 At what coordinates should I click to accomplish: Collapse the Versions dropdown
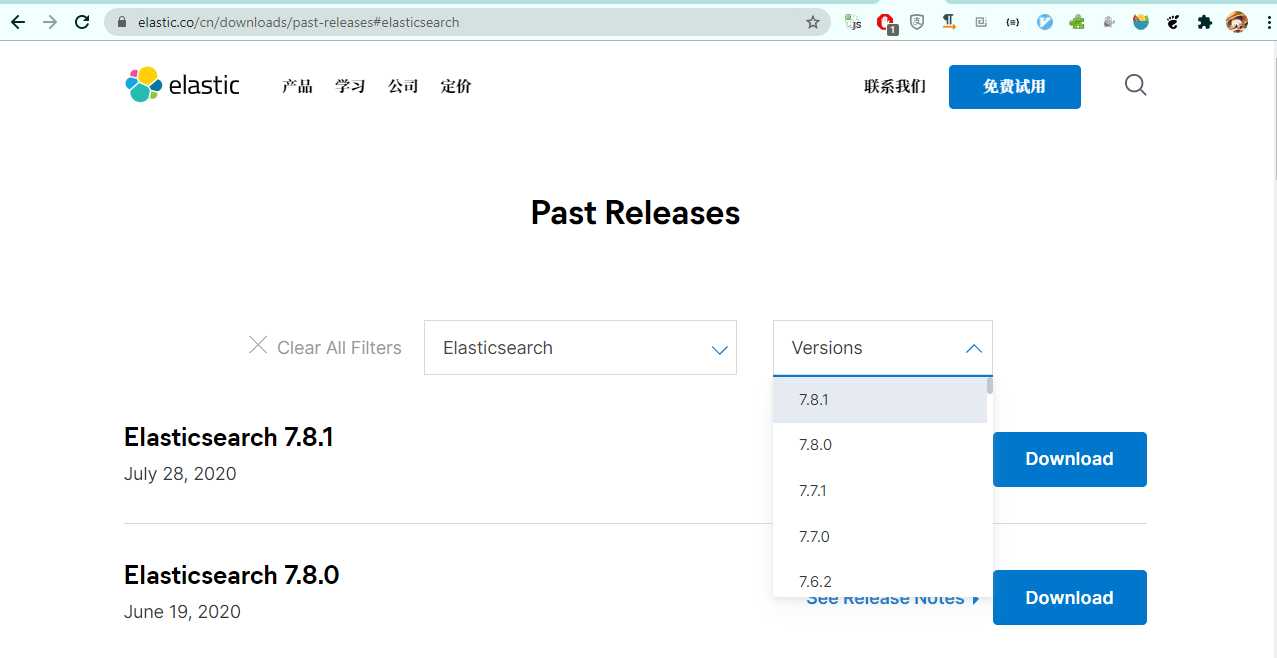coord(883,348)
